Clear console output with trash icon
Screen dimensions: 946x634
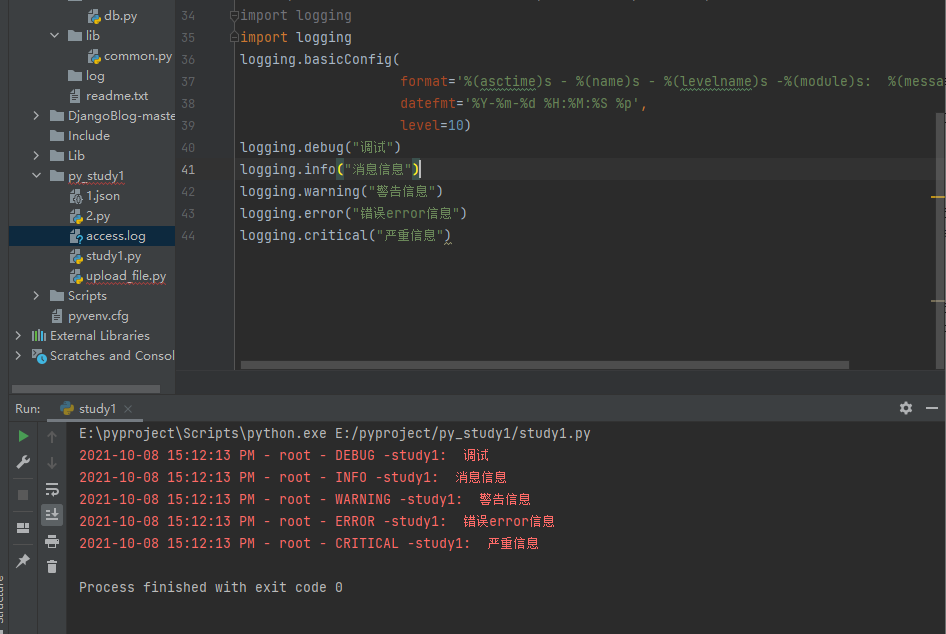[52, 566]
